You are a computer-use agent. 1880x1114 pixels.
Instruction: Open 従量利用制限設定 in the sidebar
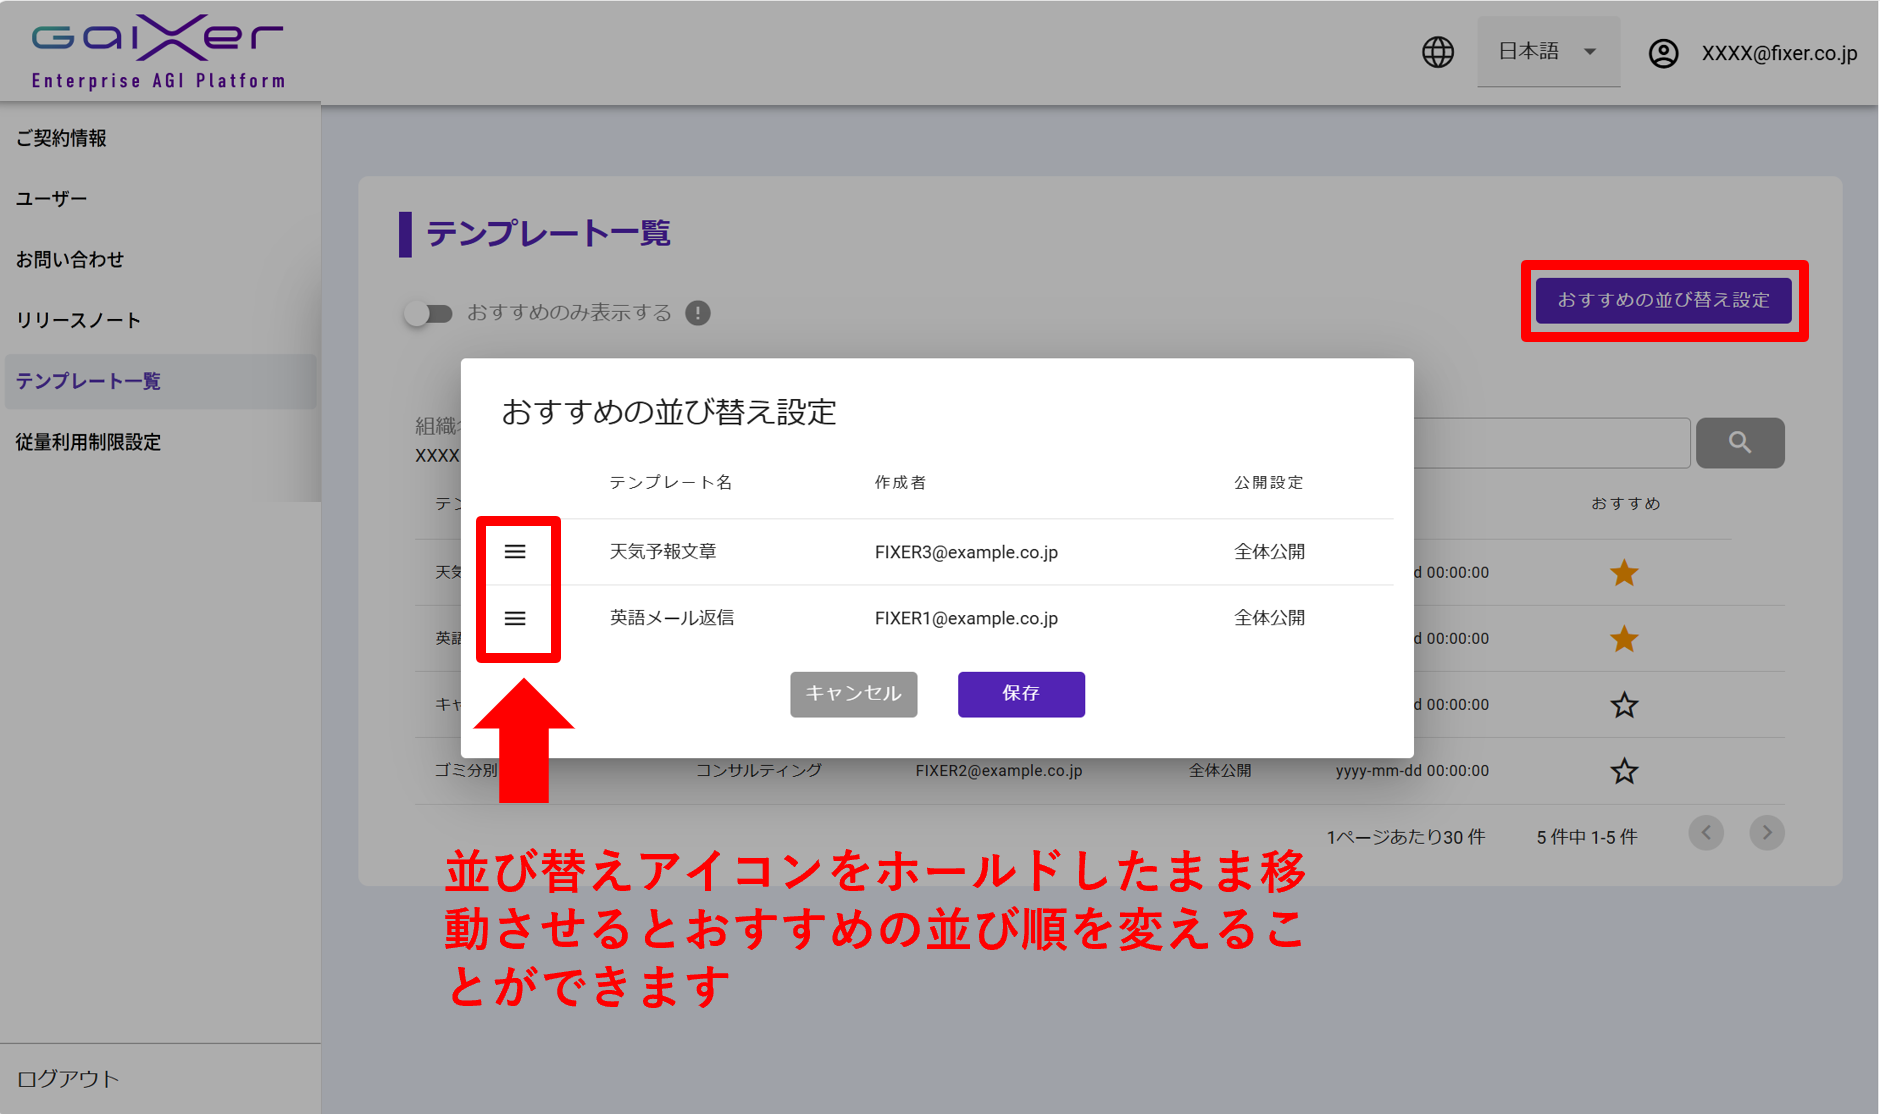88,442
